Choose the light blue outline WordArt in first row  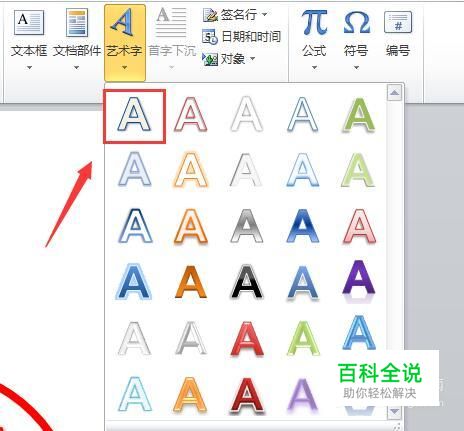click(x=303, y=114)
